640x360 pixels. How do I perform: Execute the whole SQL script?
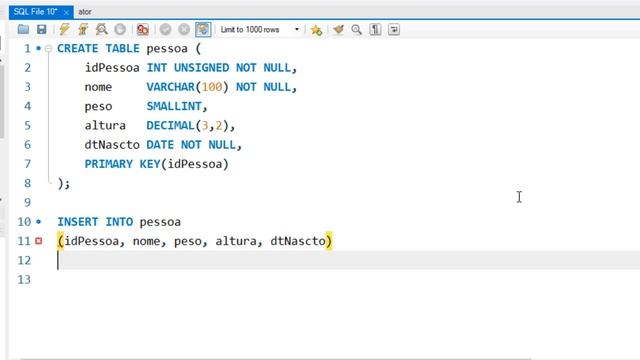pyautogui.click(x=64, y=29)
